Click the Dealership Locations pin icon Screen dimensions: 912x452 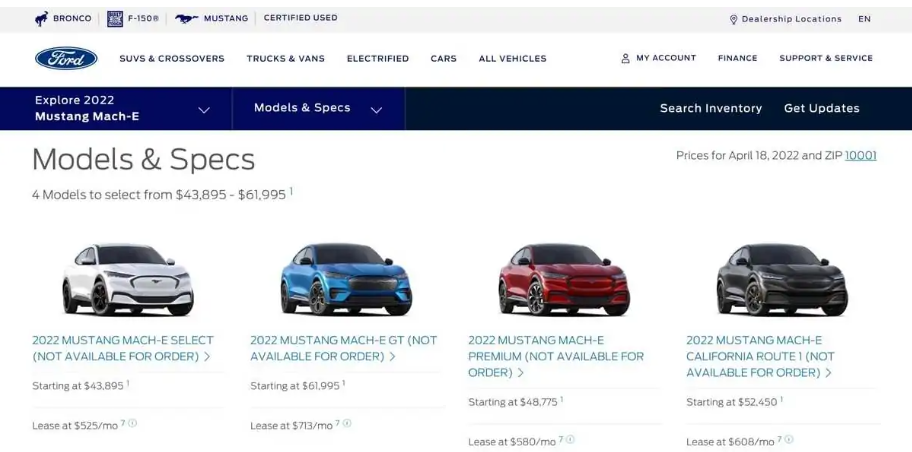[733, 19]
